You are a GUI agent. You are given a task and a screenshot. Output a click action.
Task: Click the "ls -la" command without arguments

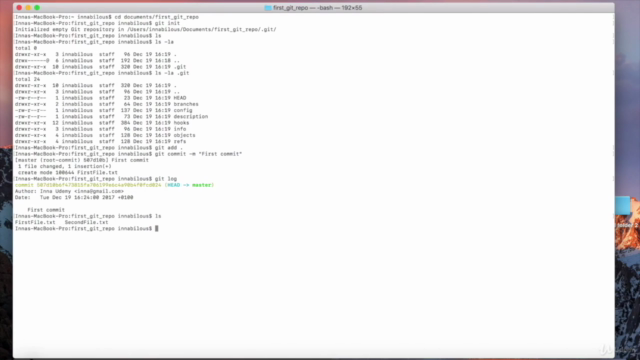(164, 42)
